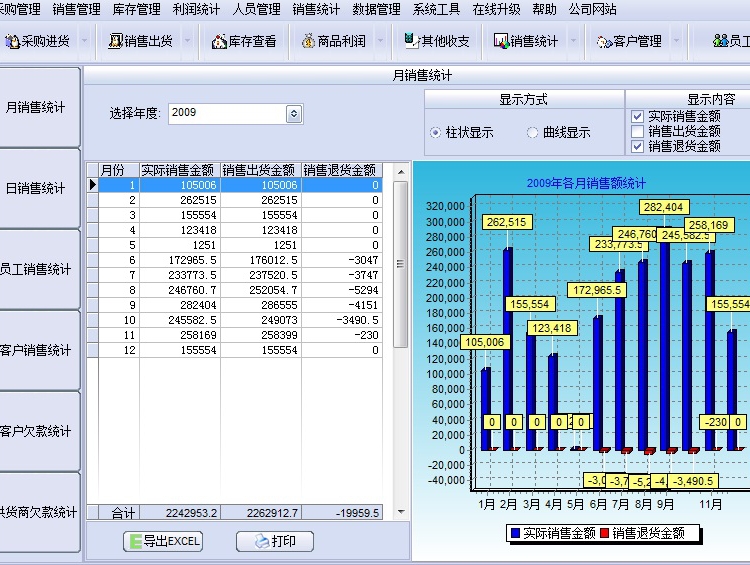Screen dimensions: 750x565
Task: Select 曲线显示 curve display radio button
Action: coord(532,133)
